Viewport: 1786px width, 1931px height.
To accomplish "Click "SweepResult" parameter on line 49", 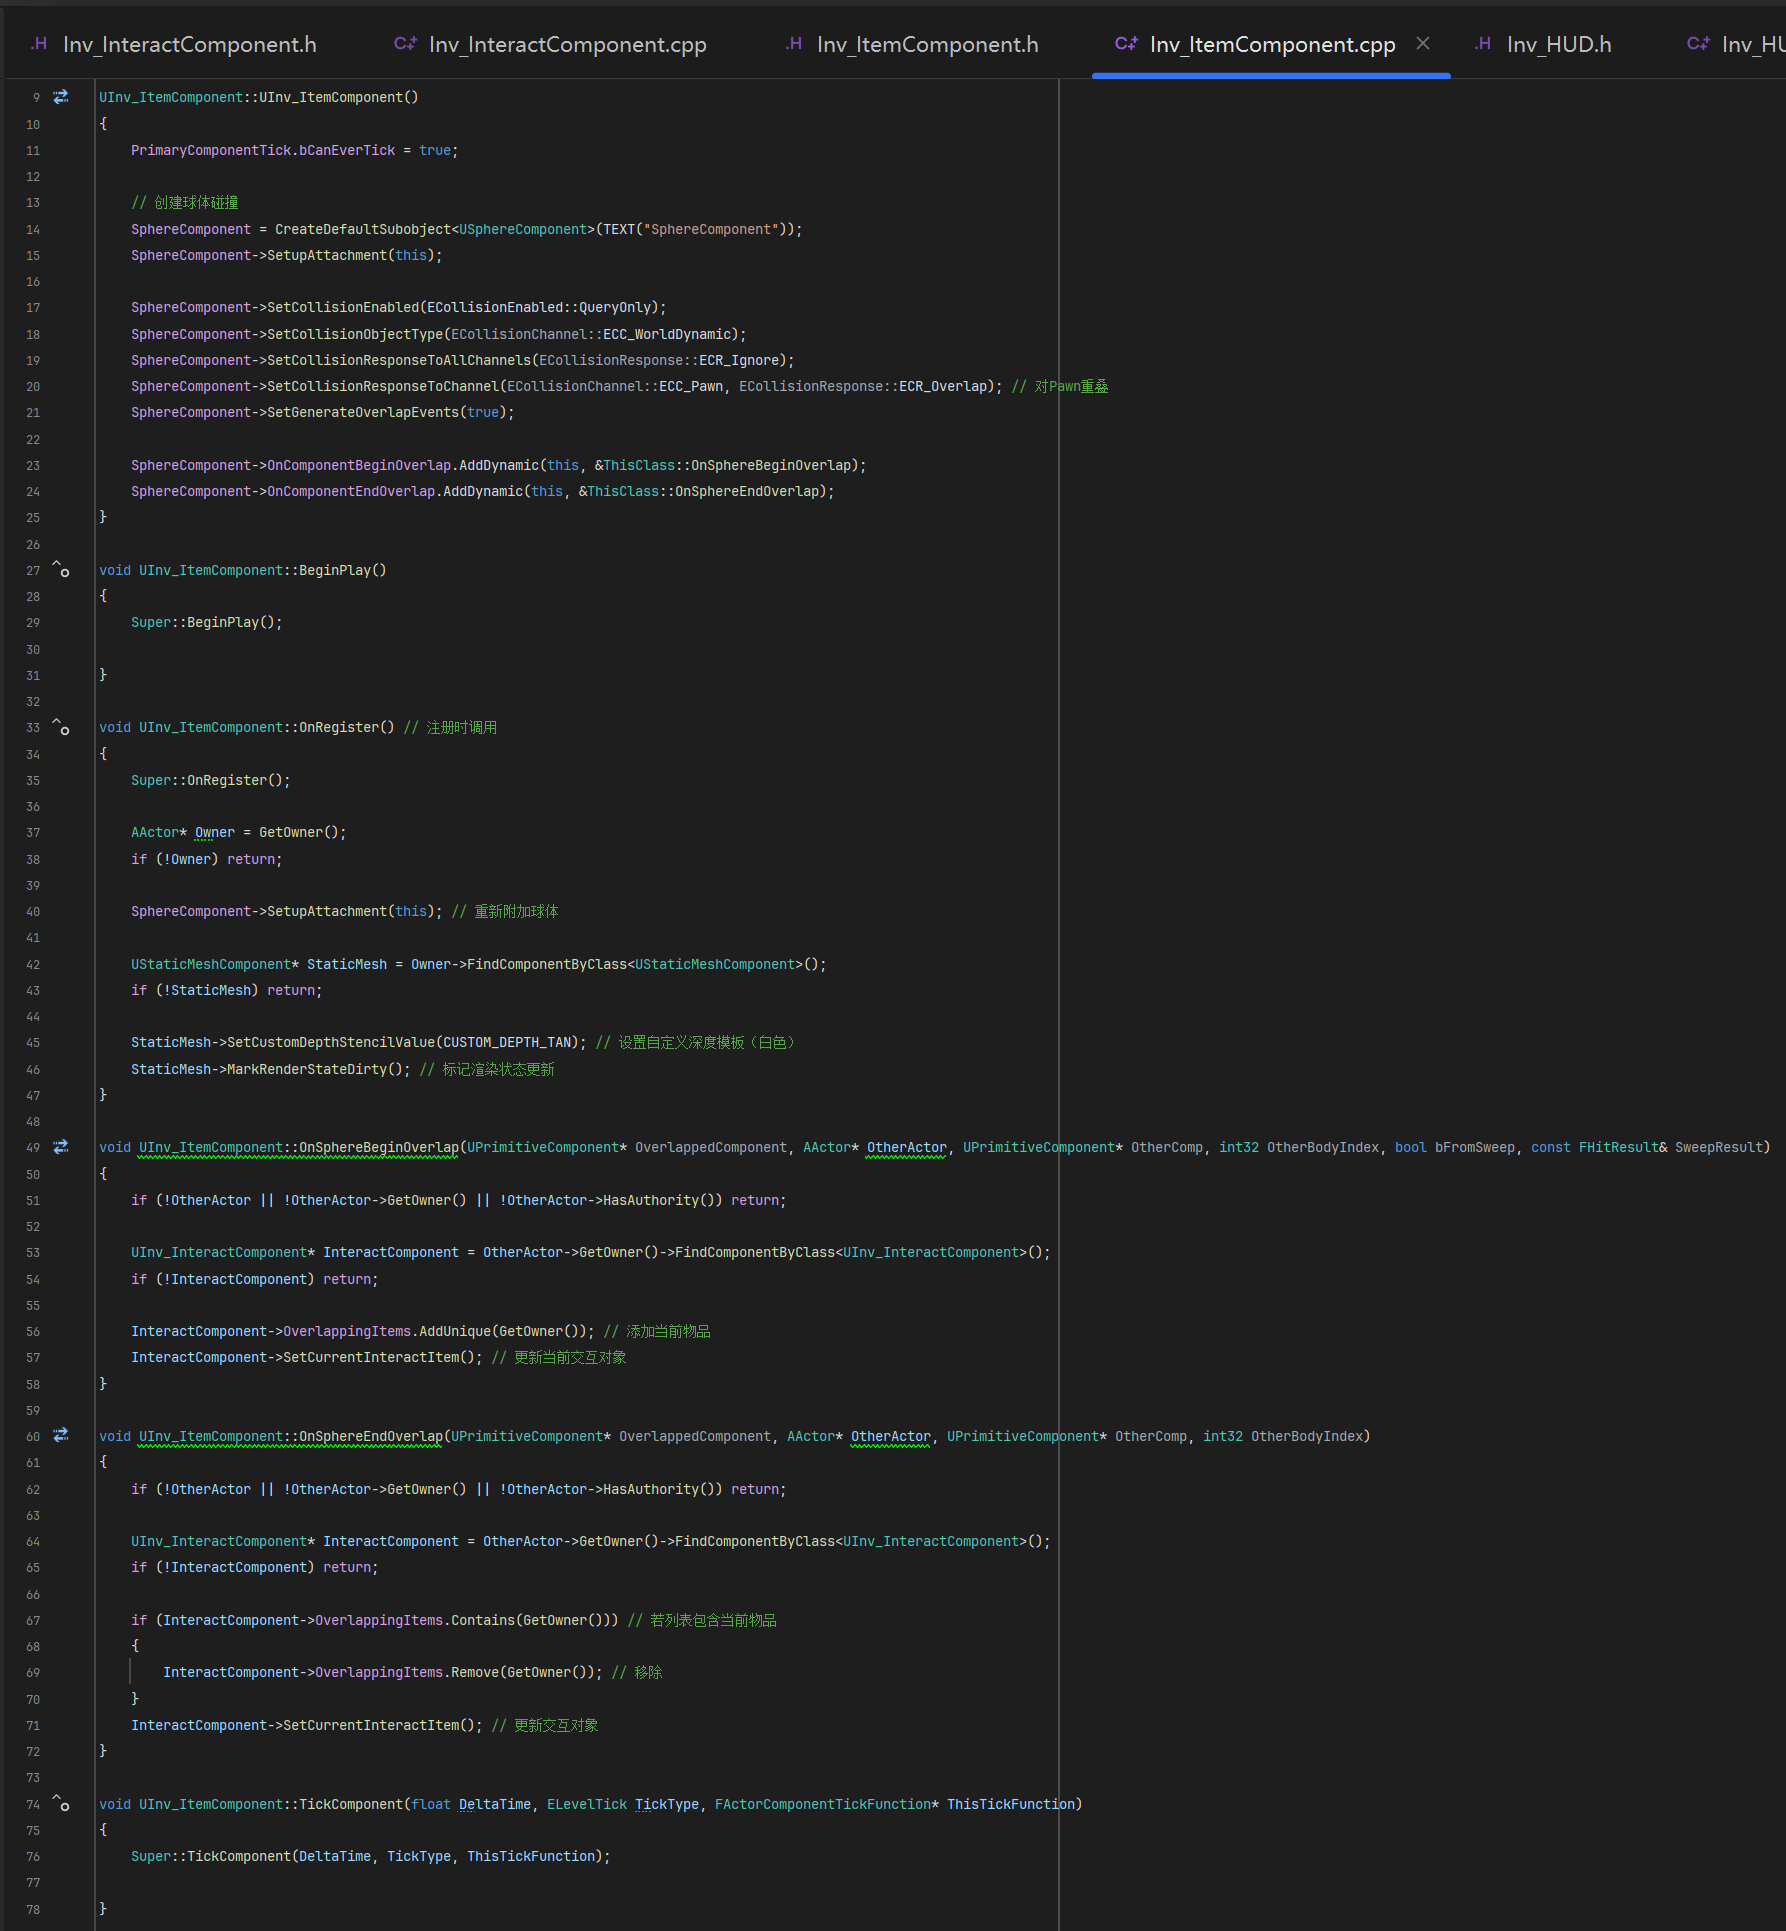I will click(1719, 1148).
